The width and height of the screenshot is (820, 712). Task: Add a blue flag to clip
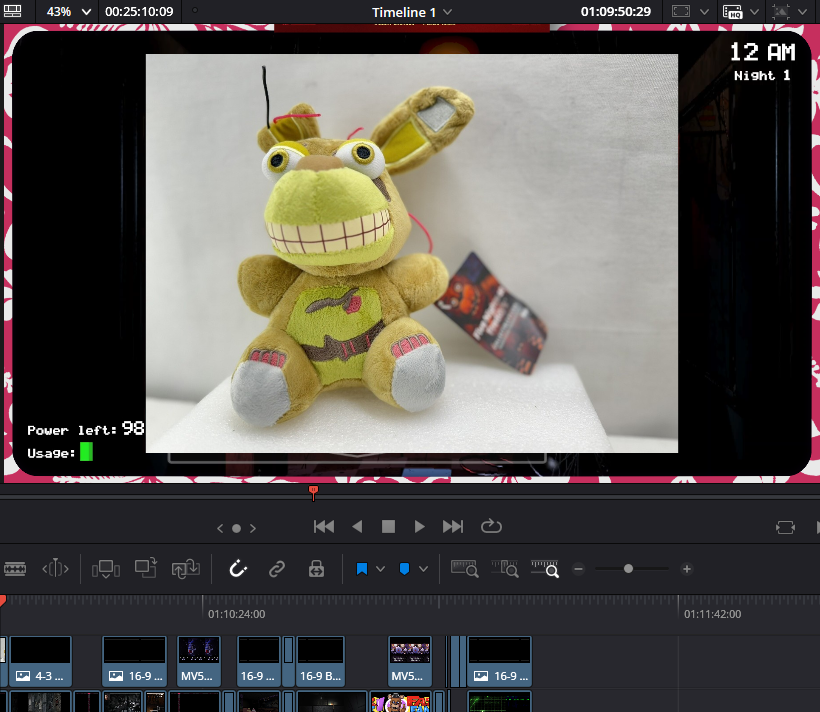click(x=361, y=569)
